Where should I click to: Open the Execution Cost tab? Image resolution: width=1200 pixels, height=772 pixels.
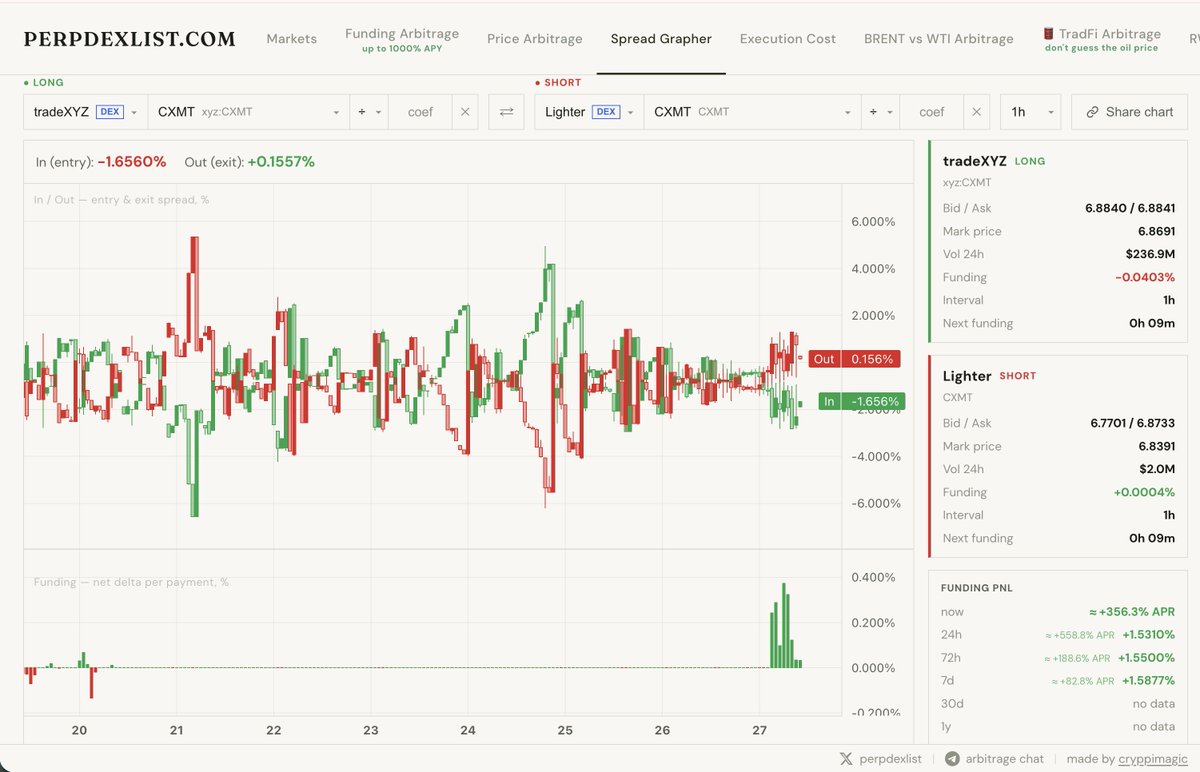pos(787,39)
